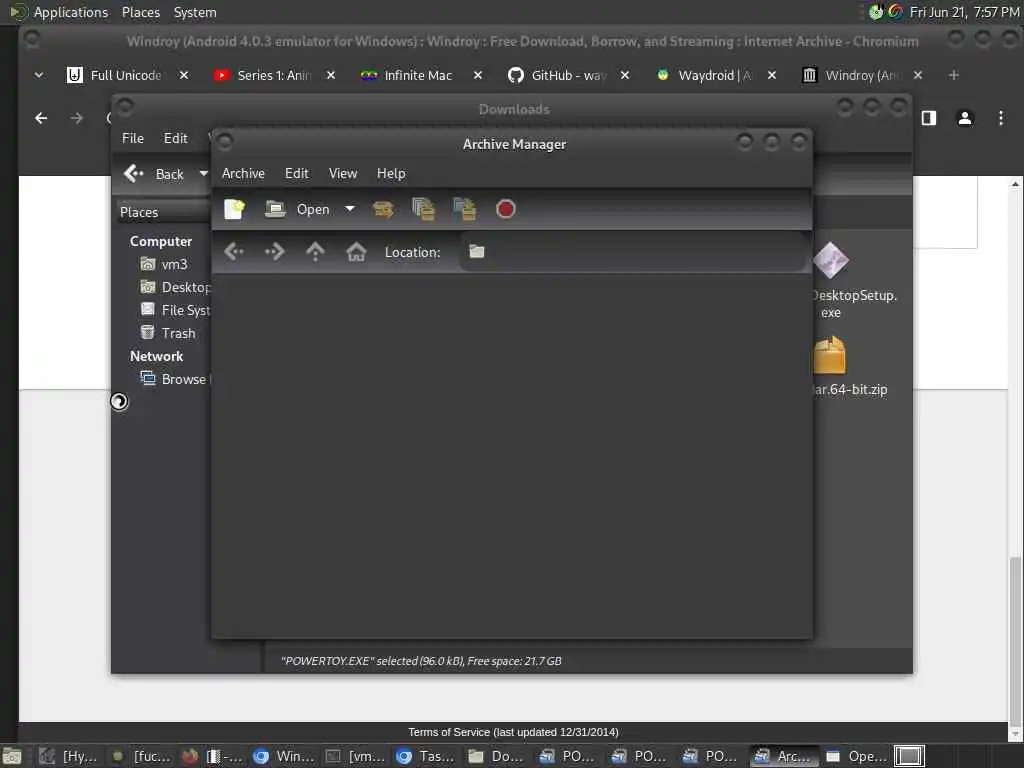Open the Places sidebar selector in Downloads
Image resolution: width=1024 pixels, height=768 pixels.
[x=163, y=212]
